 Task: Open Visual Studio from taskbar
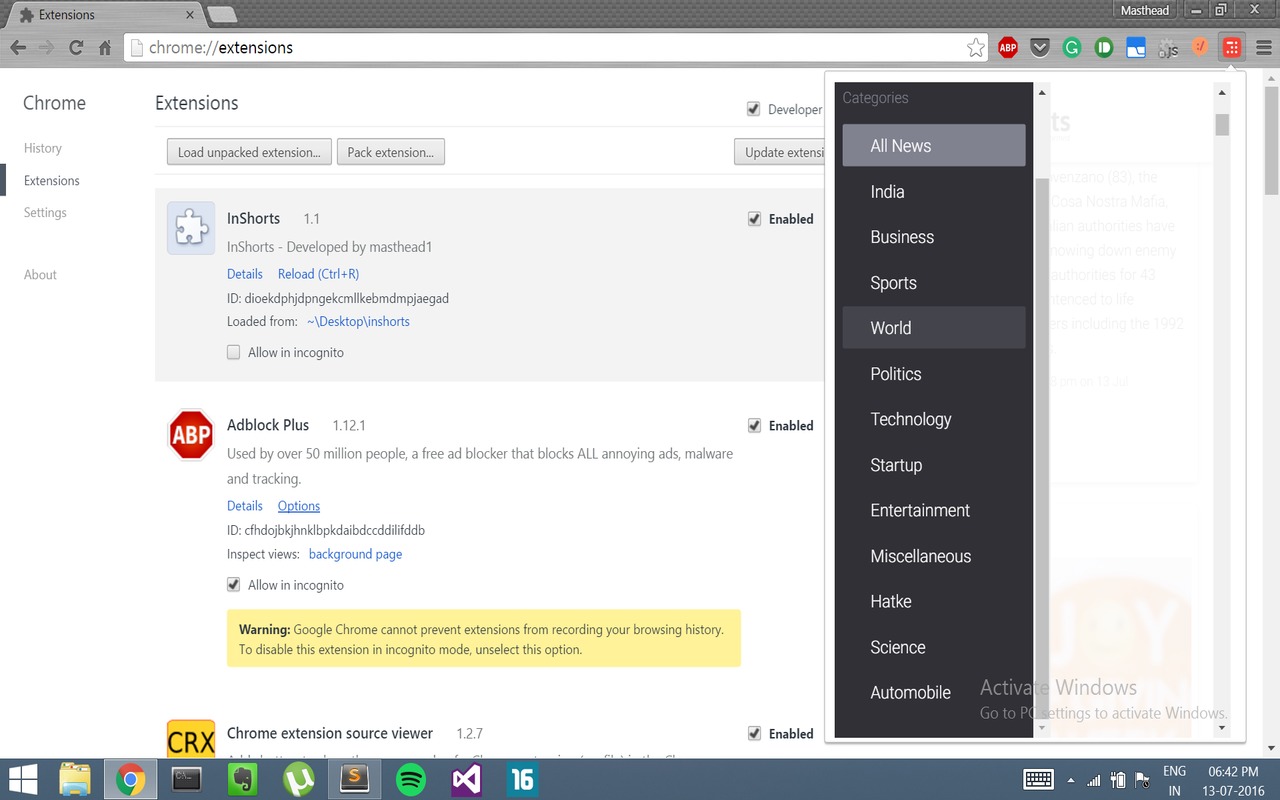467,779
